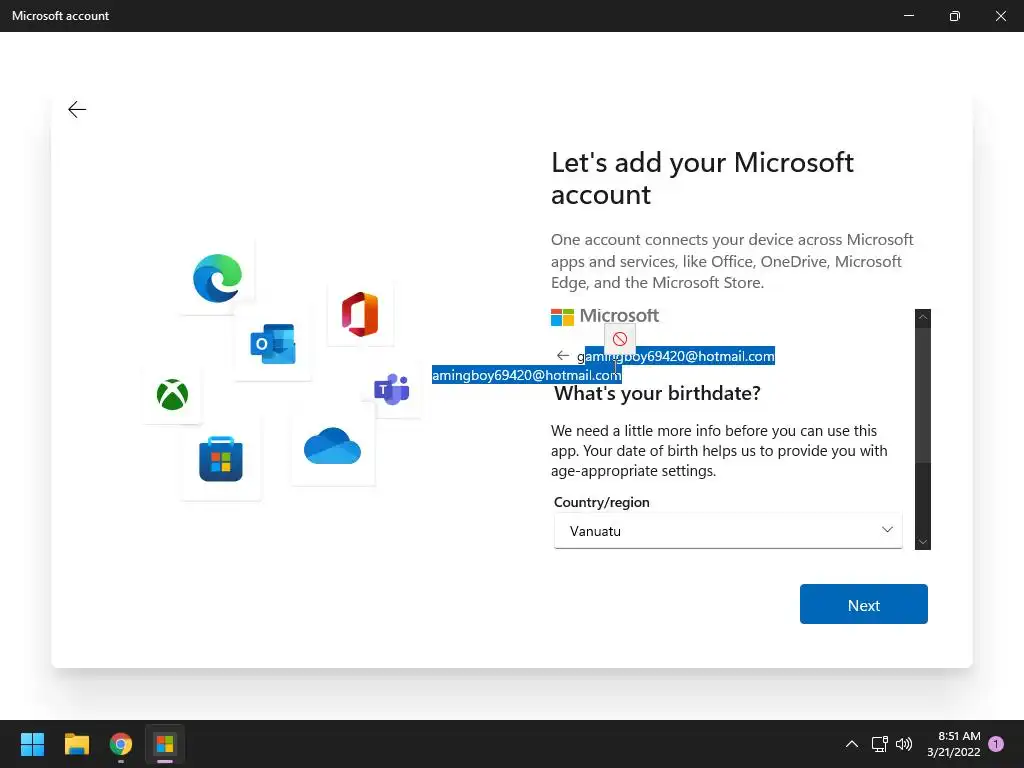
Task: Click the scroll down arrow in the form
Action: click(x=923, y=541)
